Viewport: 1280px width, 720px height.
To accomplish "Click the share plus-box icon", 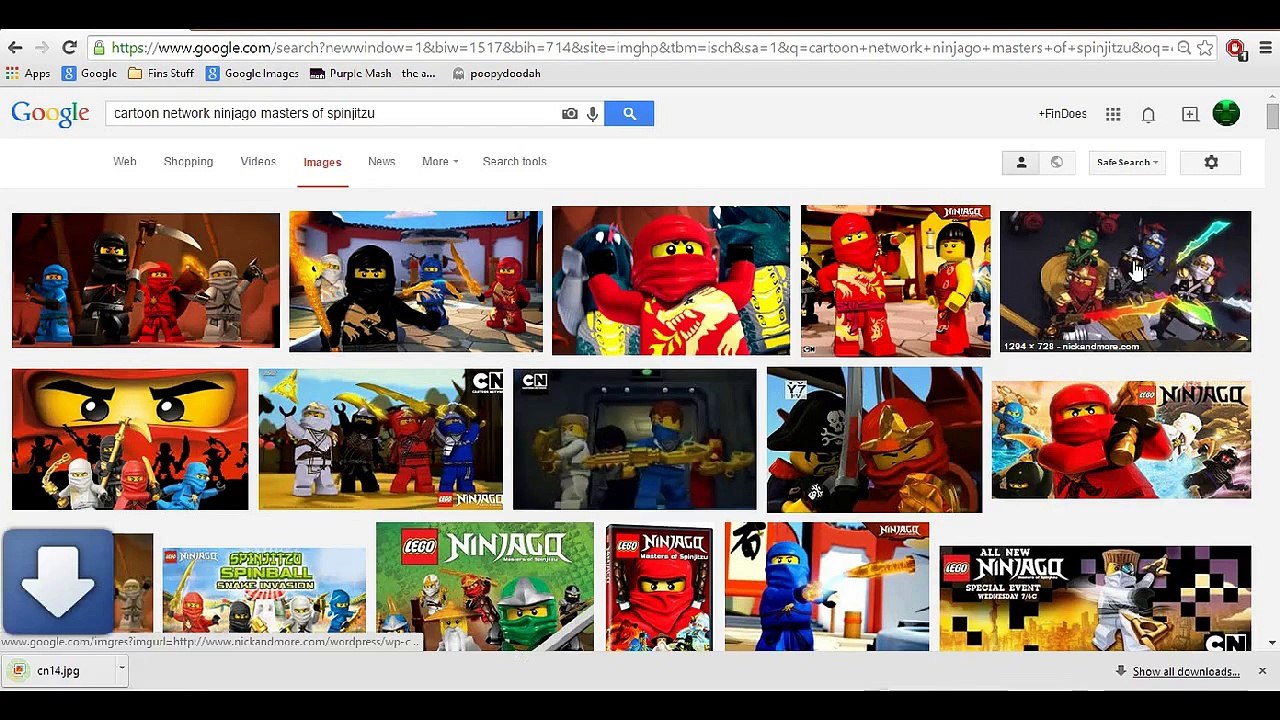I will [x=1190, y=114].
